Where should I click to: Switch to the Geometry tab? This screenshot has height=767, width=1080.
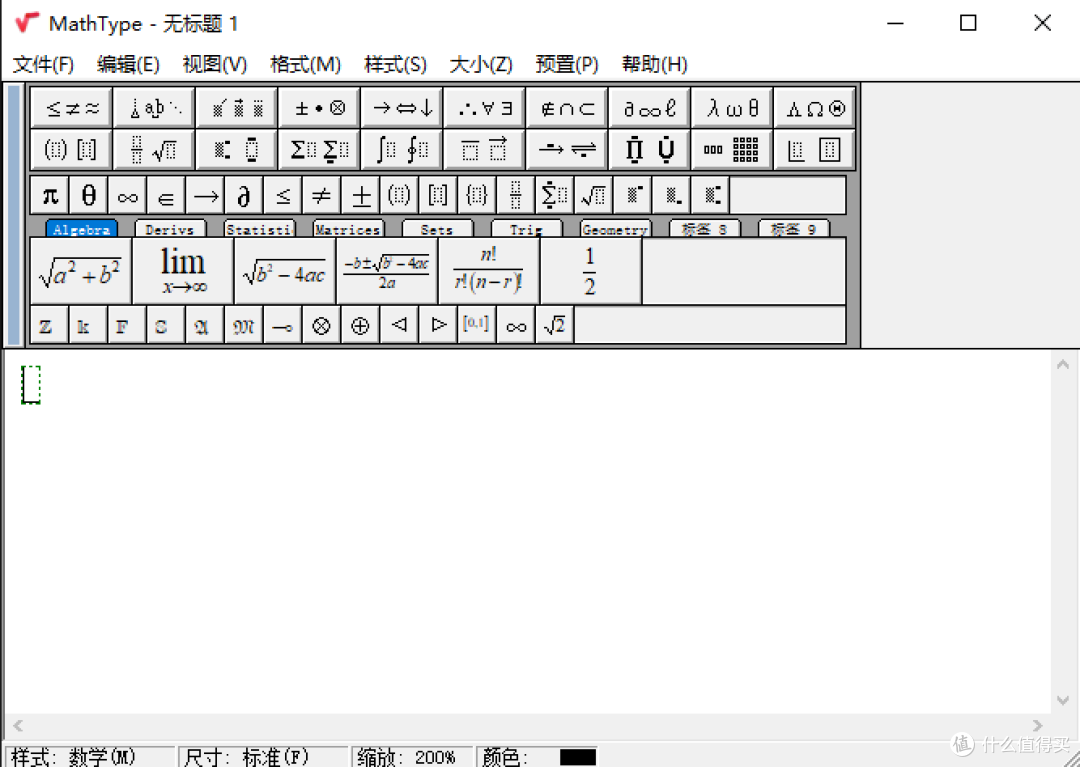click(614, 229)
